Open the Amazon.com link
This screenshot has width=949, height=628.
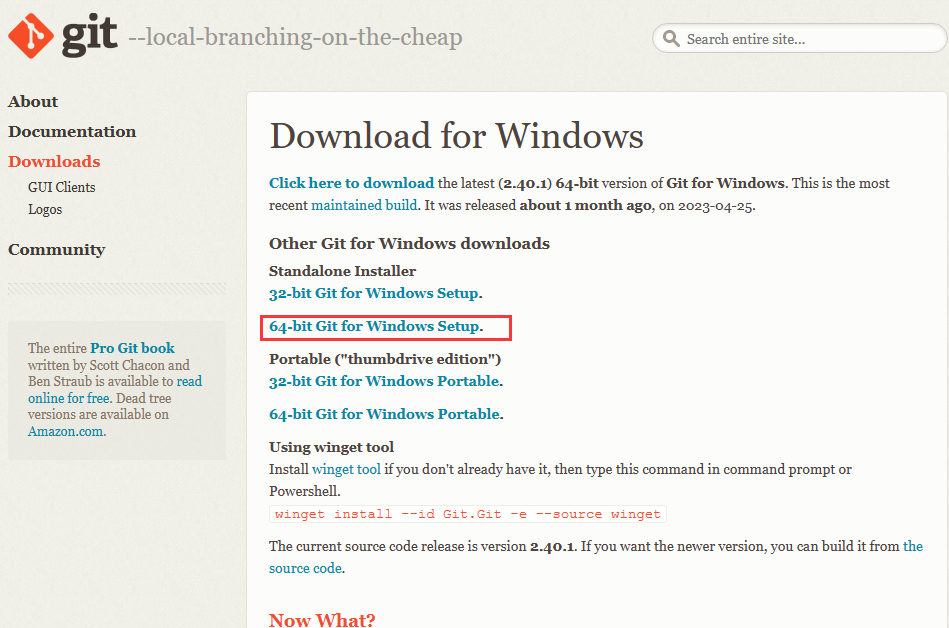(65, 432)
